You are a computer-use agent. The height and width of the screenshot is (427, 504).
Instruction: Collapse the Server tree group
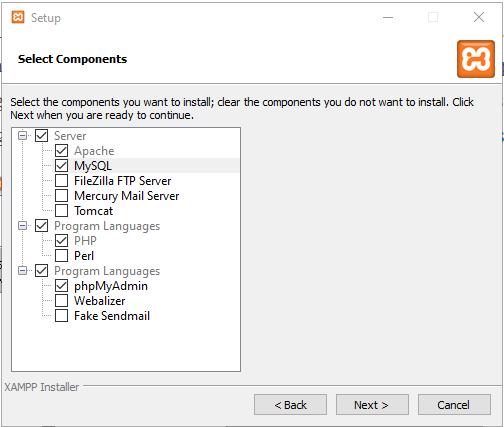(22, 135)
